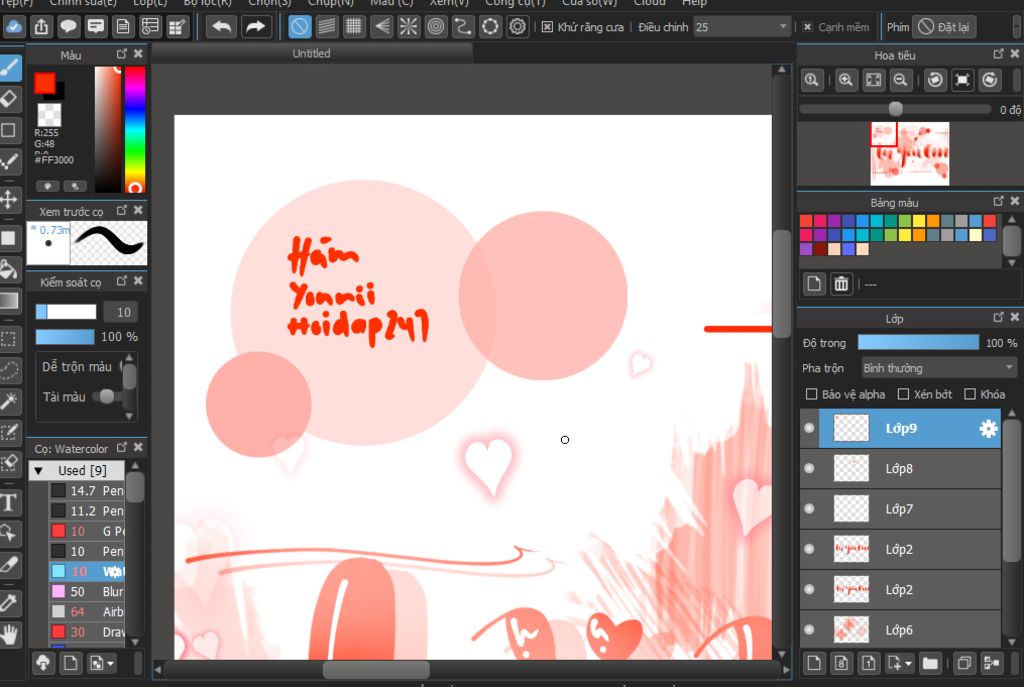The height and width of the screenshot is (687, 1024).
Task: Zoom out using the navigator icon
Action: click(x=901, y=80)
